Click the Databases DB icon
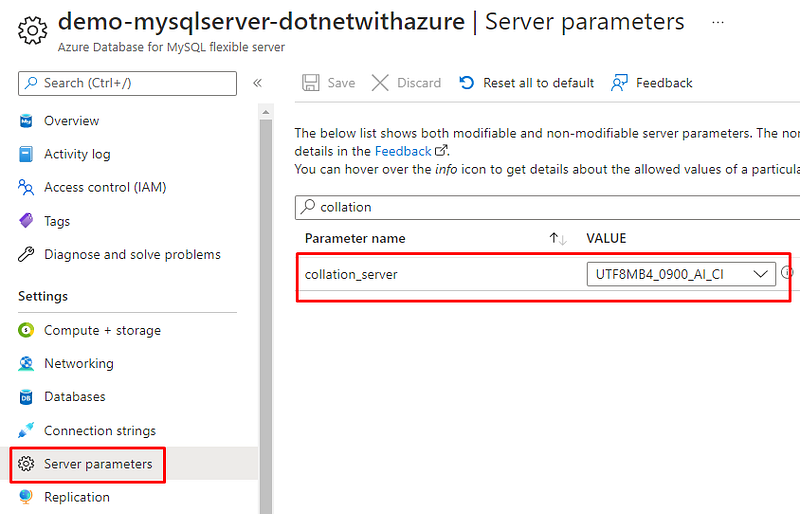 point(26,397)
